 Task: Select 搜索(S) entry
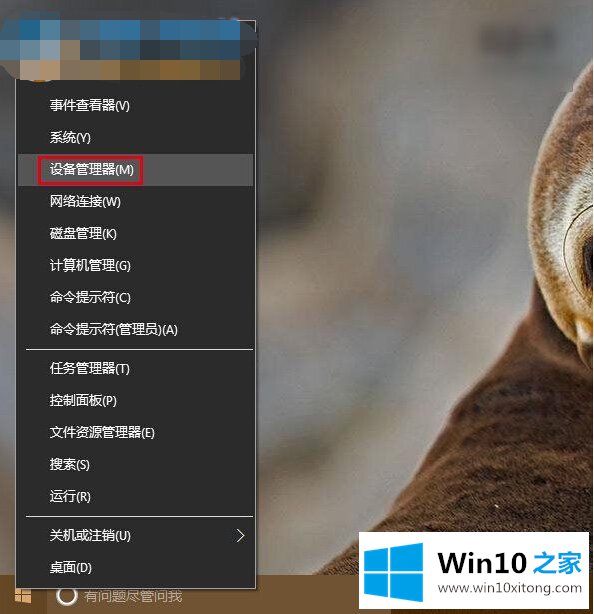coord(135,465)
